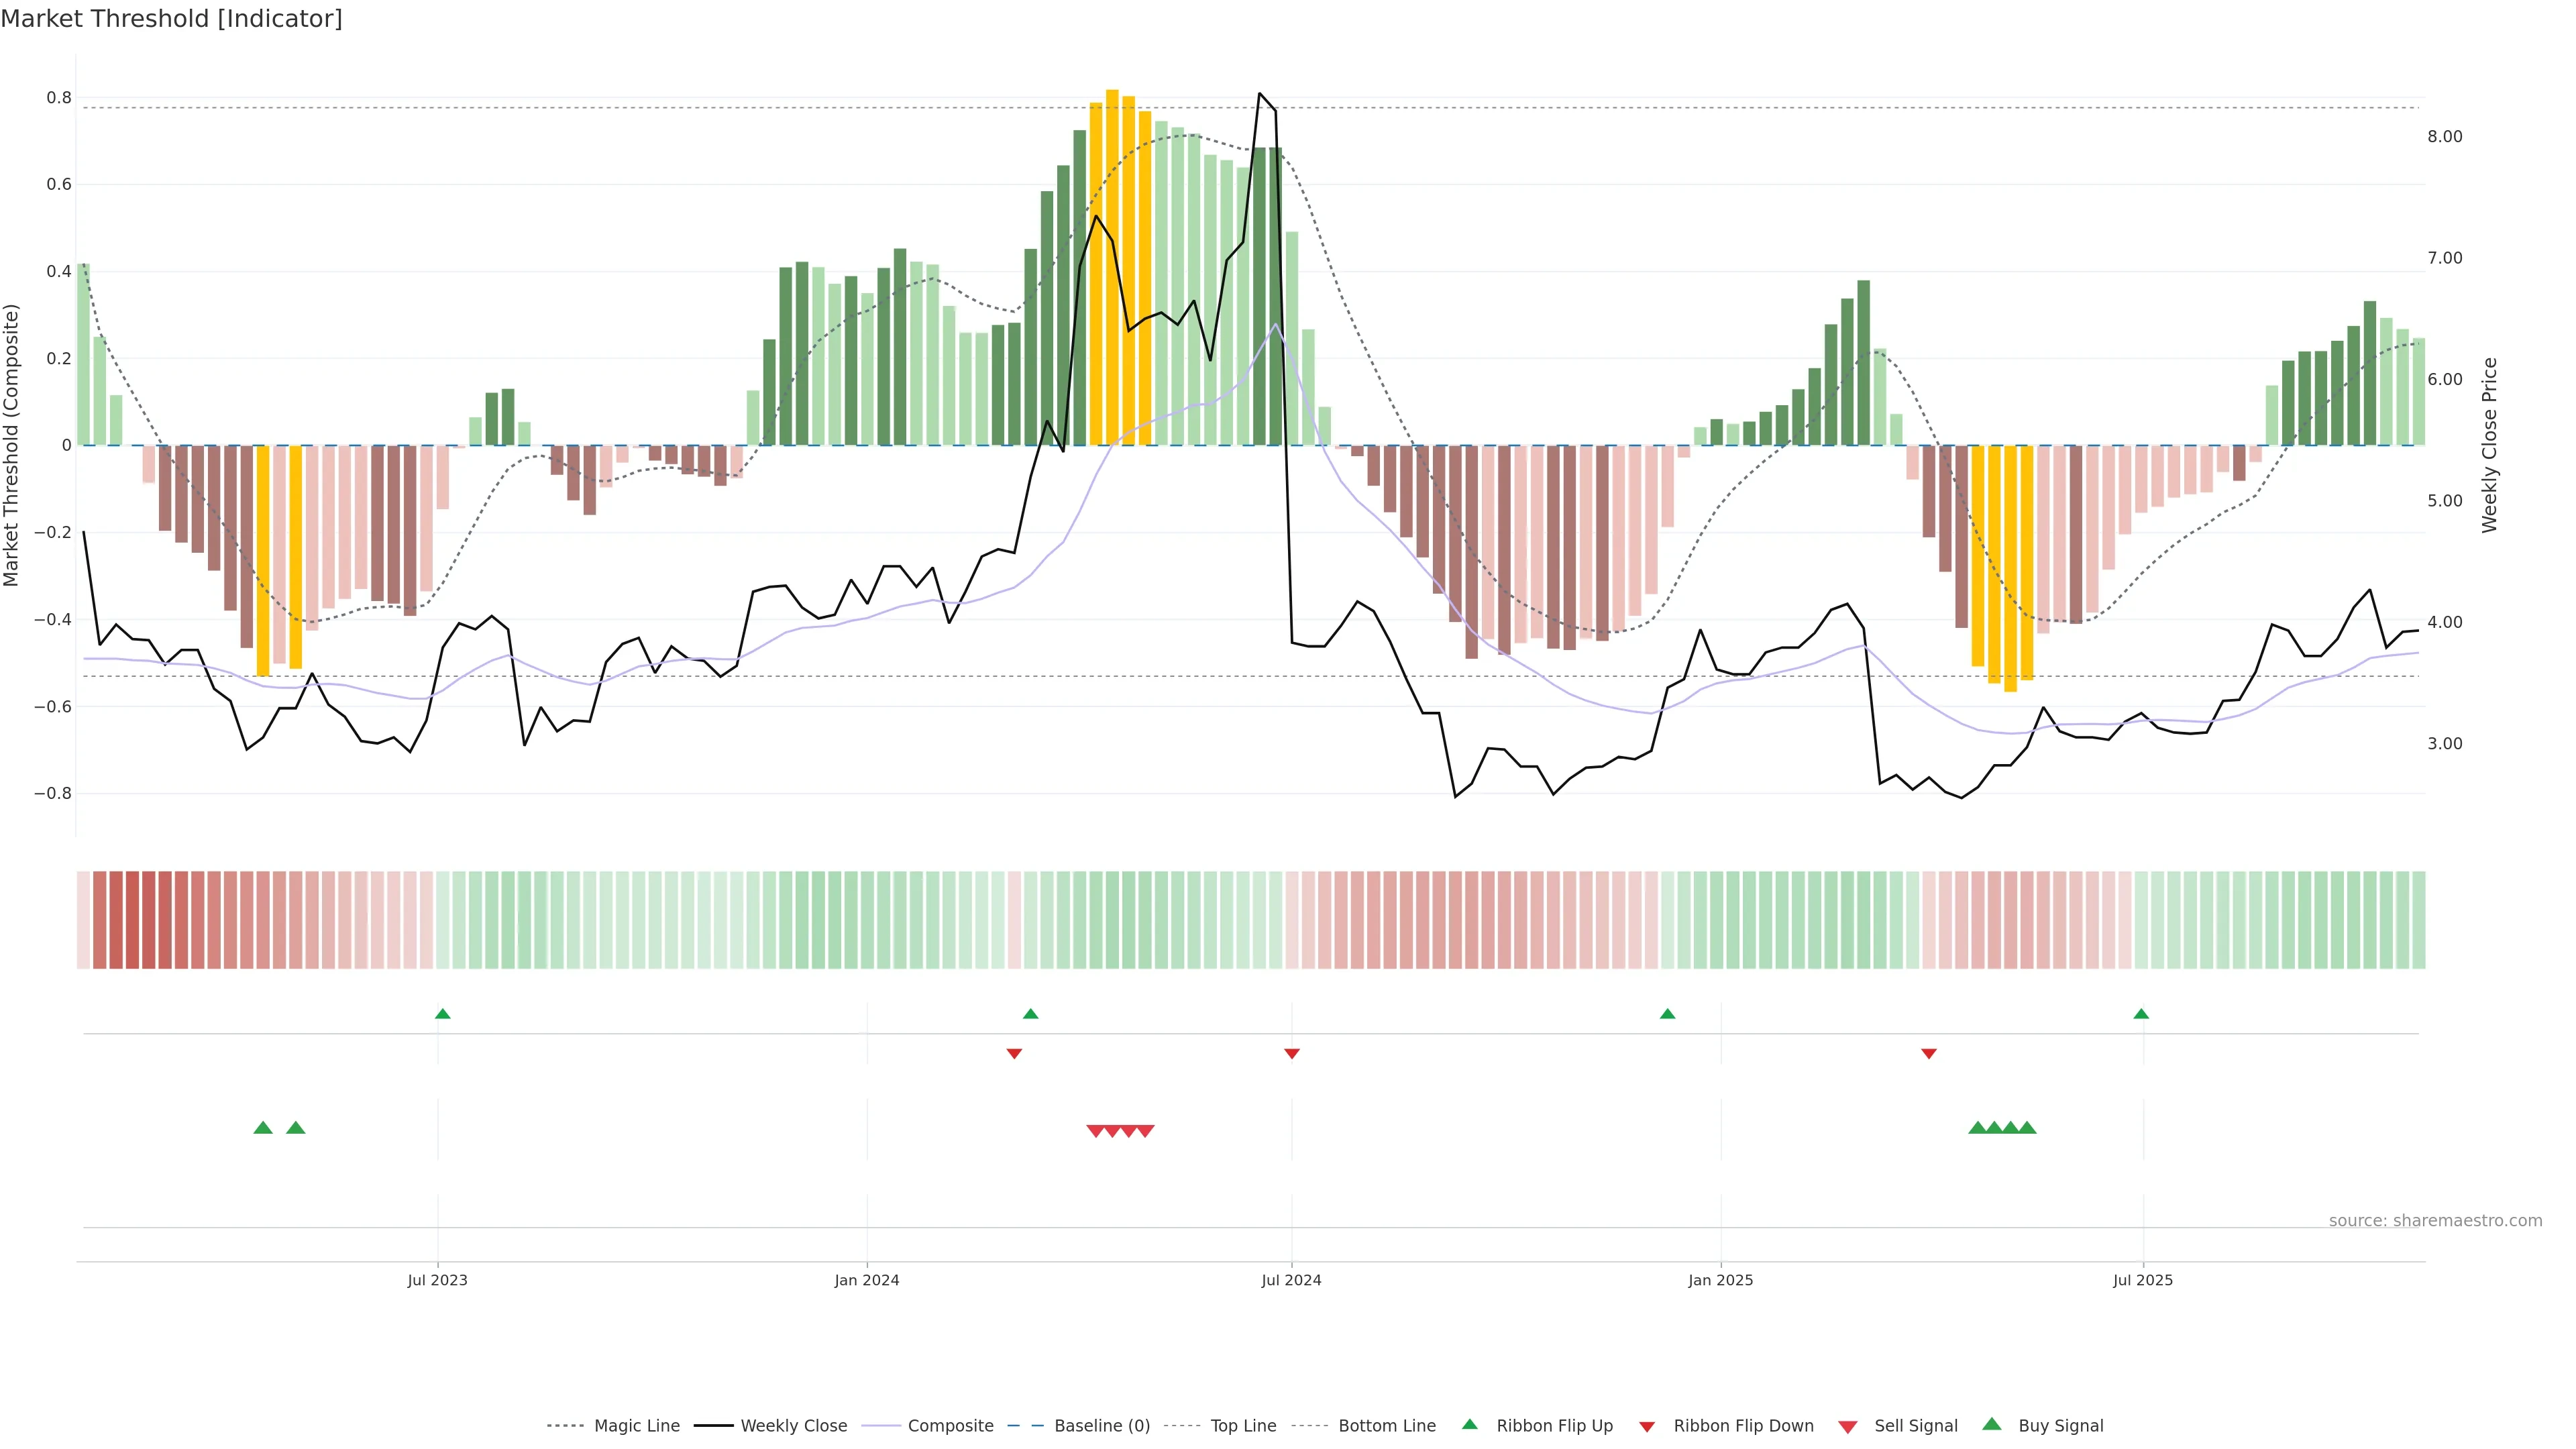Click the Market Threshold [Indicator] chart title

171,19
